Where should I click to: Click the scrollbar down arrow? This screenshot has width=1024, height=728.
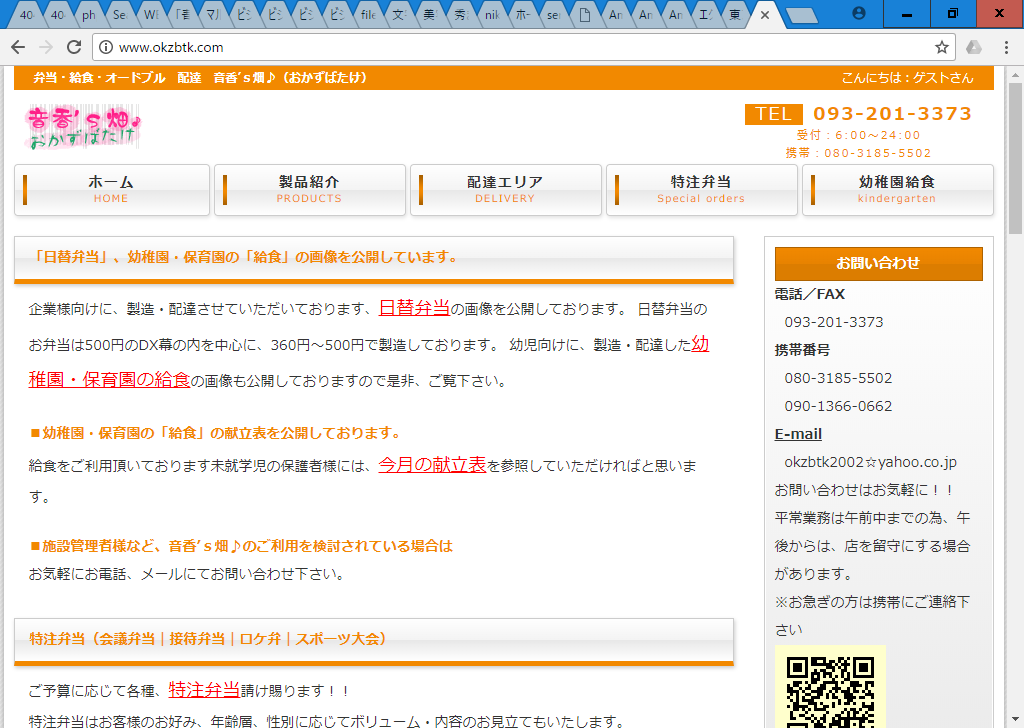(1015, 721)
